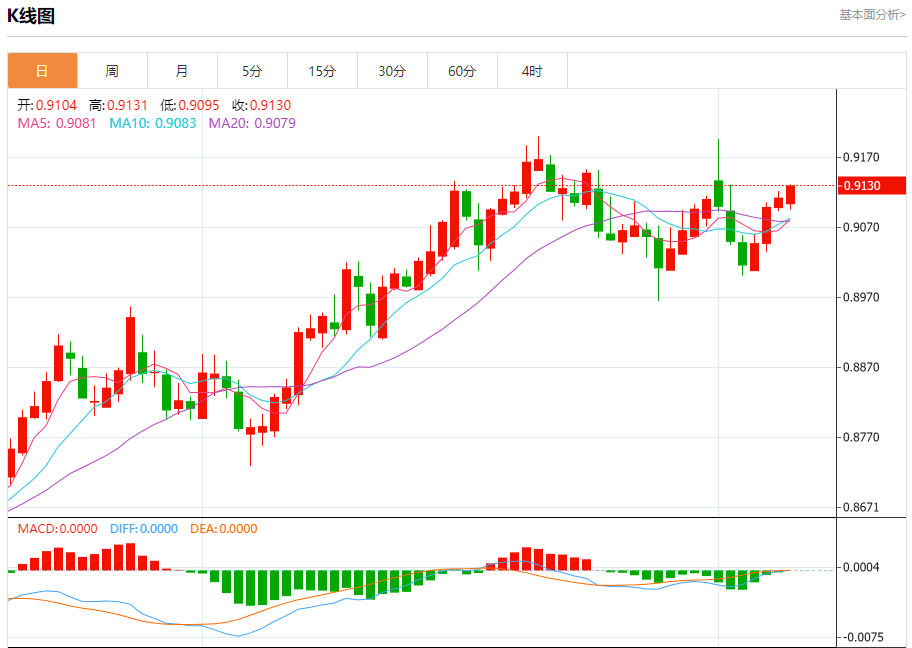
Task: Click the green candle with the tallest upper wick
Action: pyautogui.click(x=718, y=194)
